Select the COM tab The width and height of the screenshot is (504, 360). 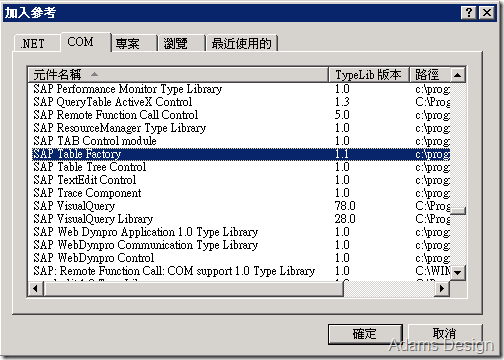(86, 42)
